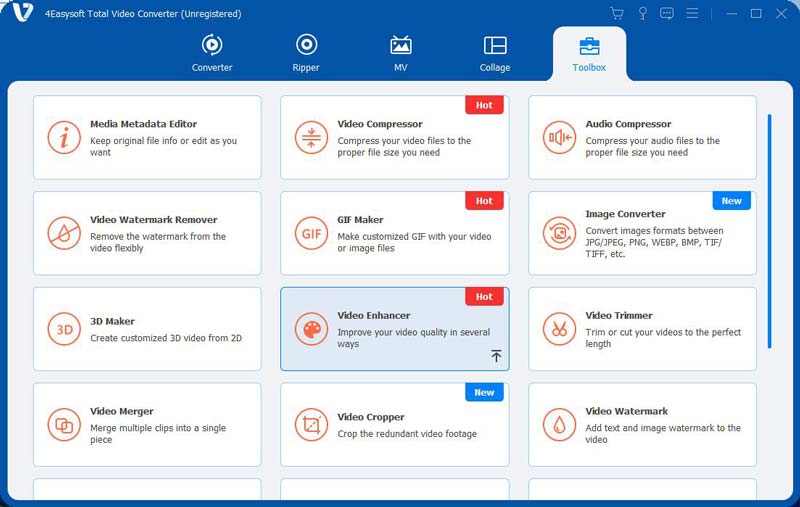Viewport: 800px width, 507px height.
Task: Click the app logo in title bar
Action: pos(22,11)
